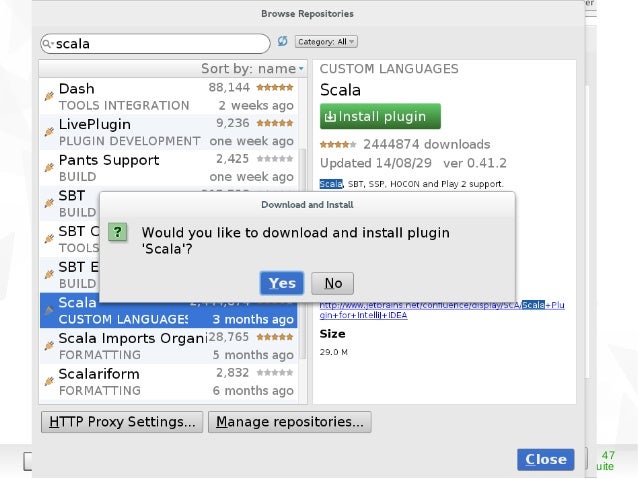
Task: Decline install by clicking No
Action: 332,283
